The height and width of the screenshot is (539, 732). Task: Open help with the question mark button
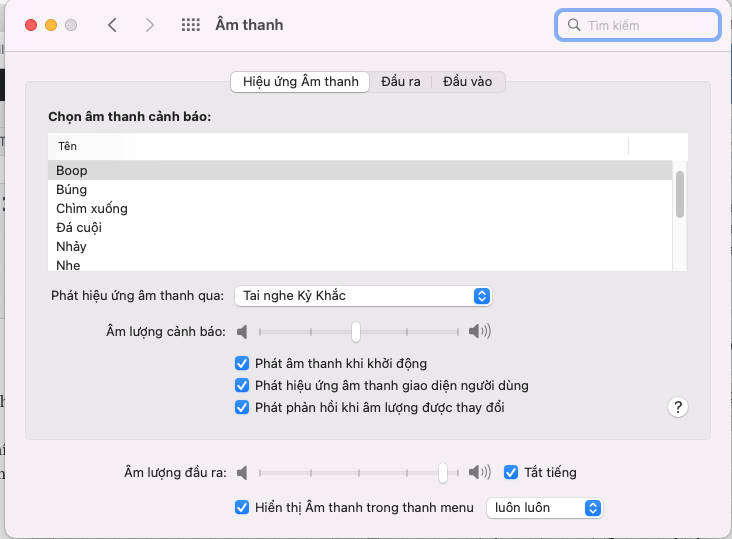(678, 407)
